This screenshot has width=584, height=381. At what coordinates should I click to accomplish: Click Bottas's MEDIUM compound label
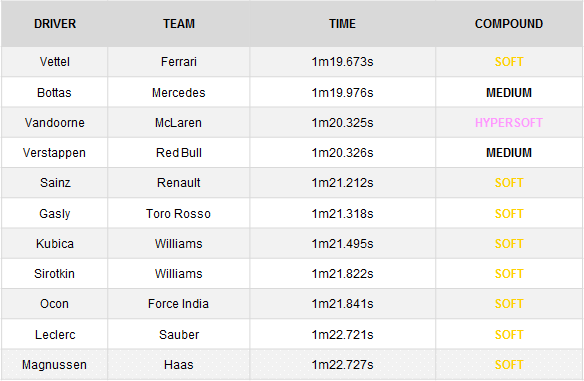[x=509, y=92]
